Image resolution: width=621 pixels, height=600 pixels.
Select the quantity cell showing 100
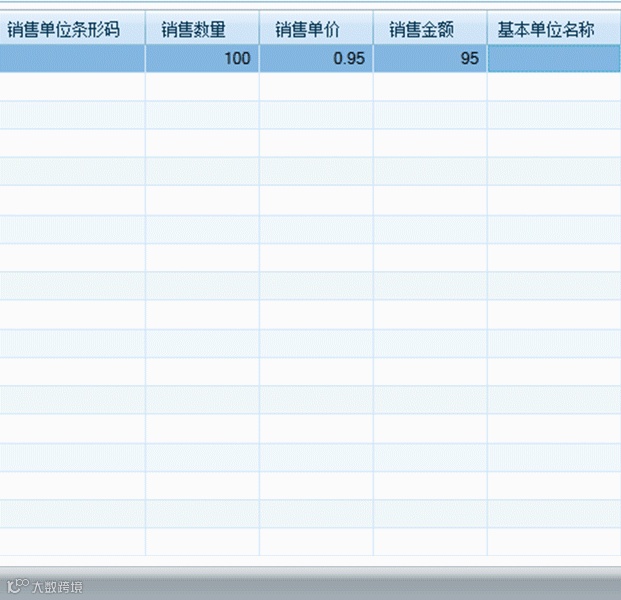pos(202,58)
